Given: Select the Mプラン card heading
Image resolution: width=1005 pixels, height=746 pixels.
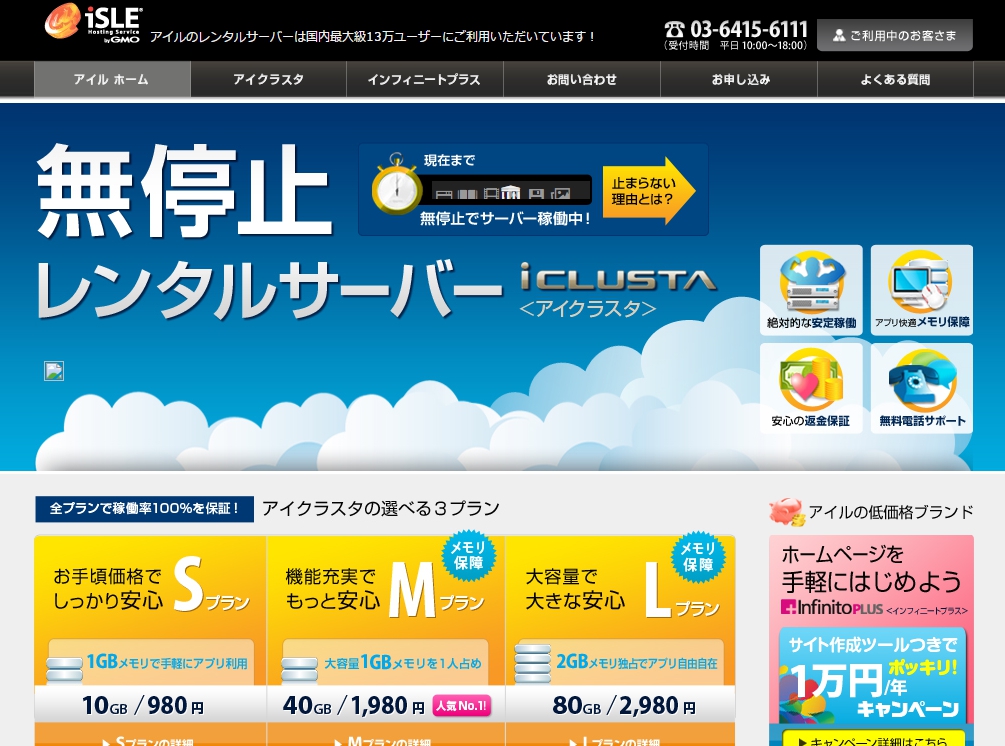Looking at the screenshot, I should (x=385, y=590).
